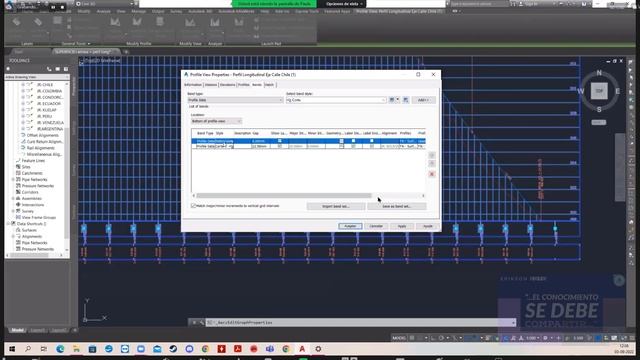Viewport: 640px width, 360px height.
Task: Toggle Label End checkbox in first band row
Action: [371, 141]
